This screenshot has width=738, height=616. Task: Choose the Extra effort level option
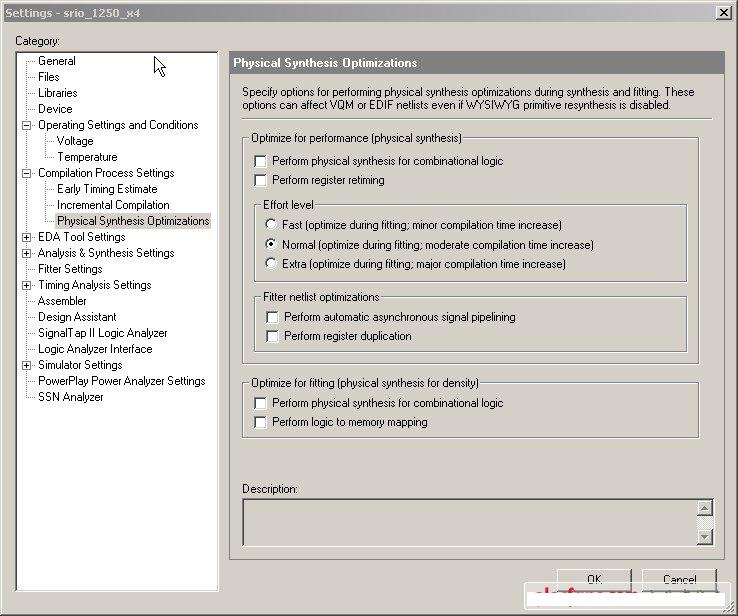271,264
